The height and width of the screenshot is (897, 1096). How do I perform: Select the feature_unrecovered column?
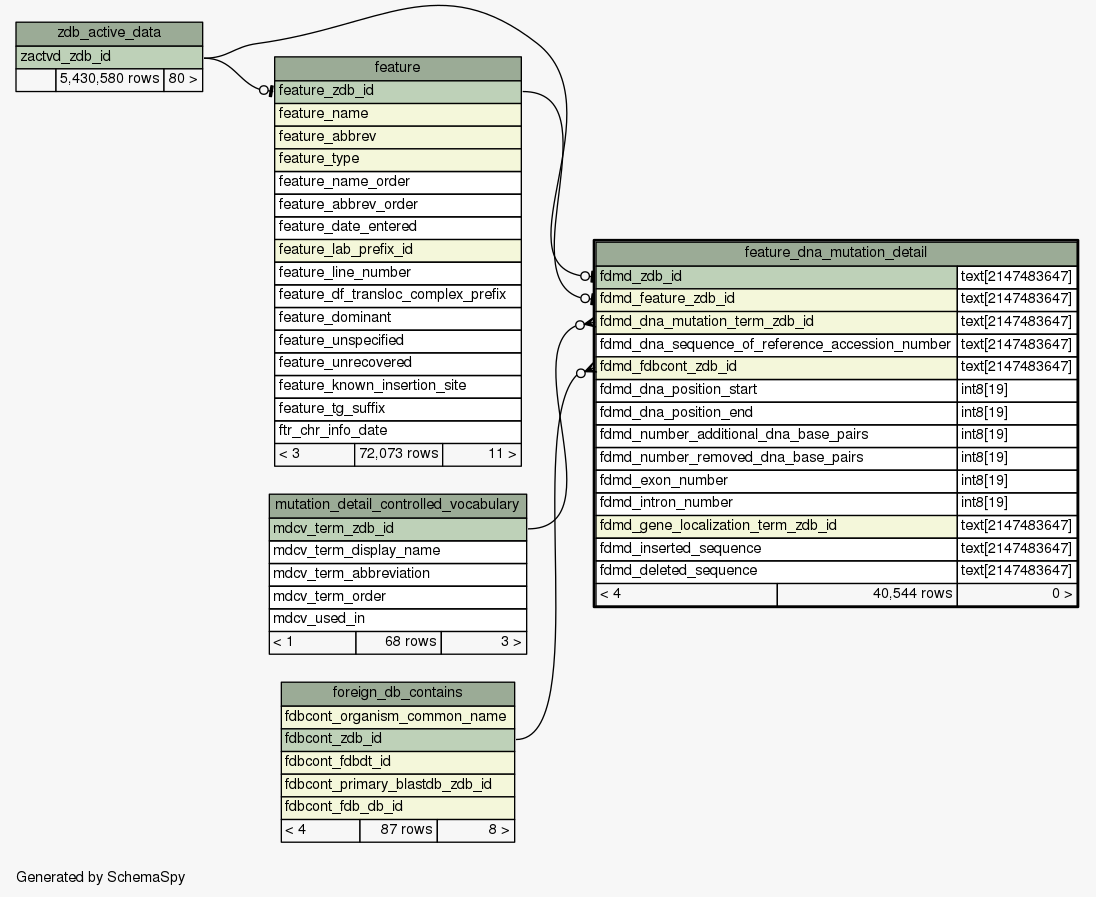coord(398,363)
